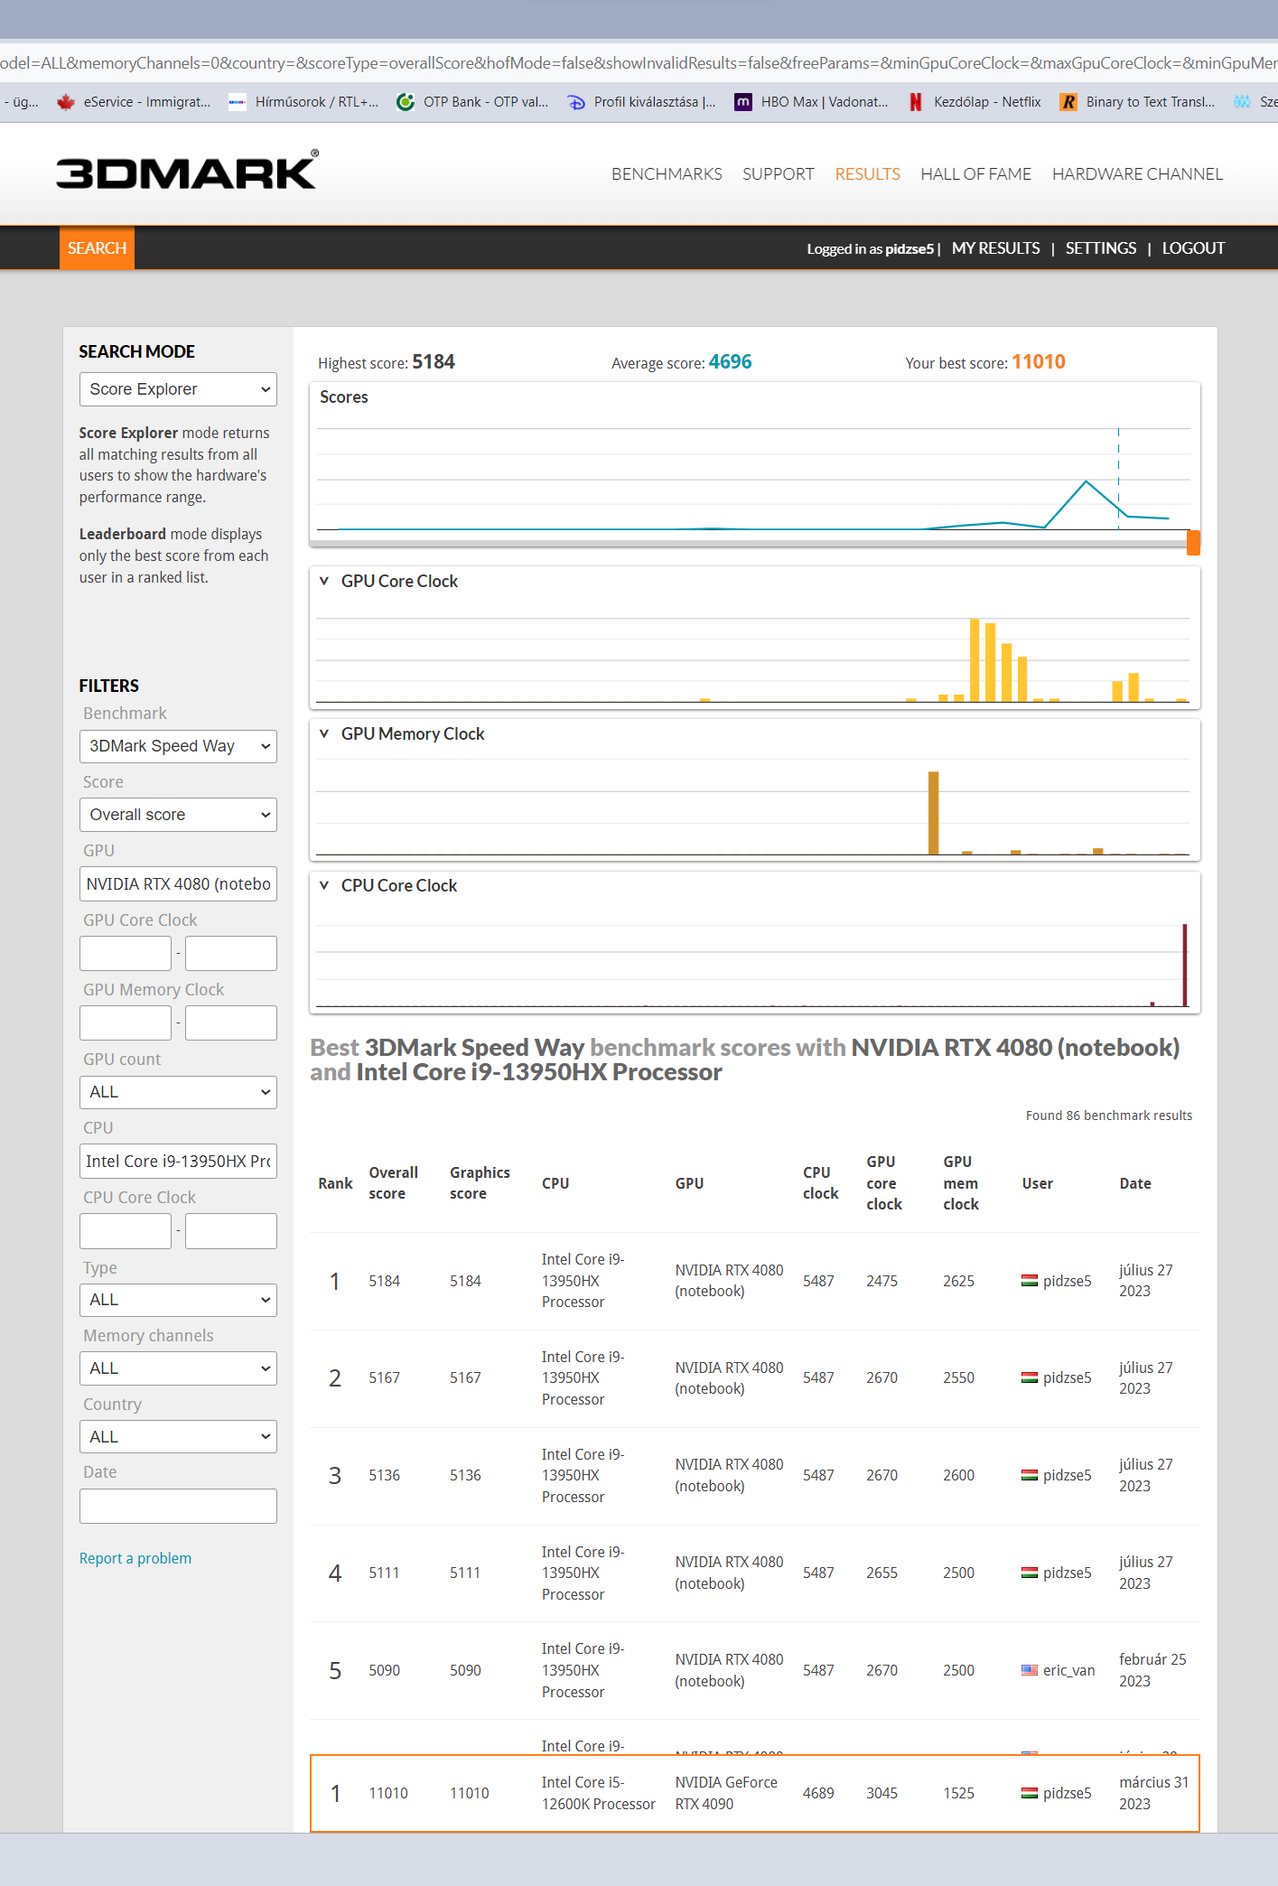The image size is (1278, 1886).
Task: Click the 3DMark logo
Action: [x=187, y=171]
